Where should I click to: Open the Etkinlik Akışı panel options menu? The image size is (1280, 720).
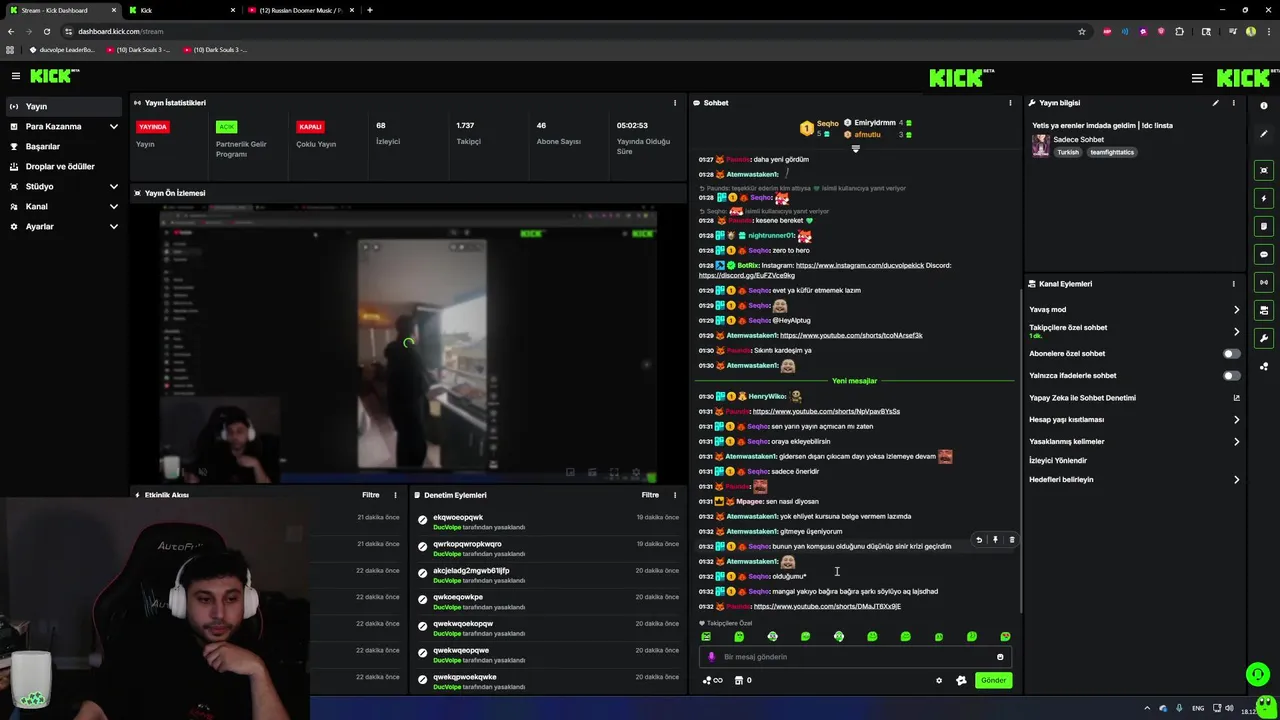[x=395, y=495]
